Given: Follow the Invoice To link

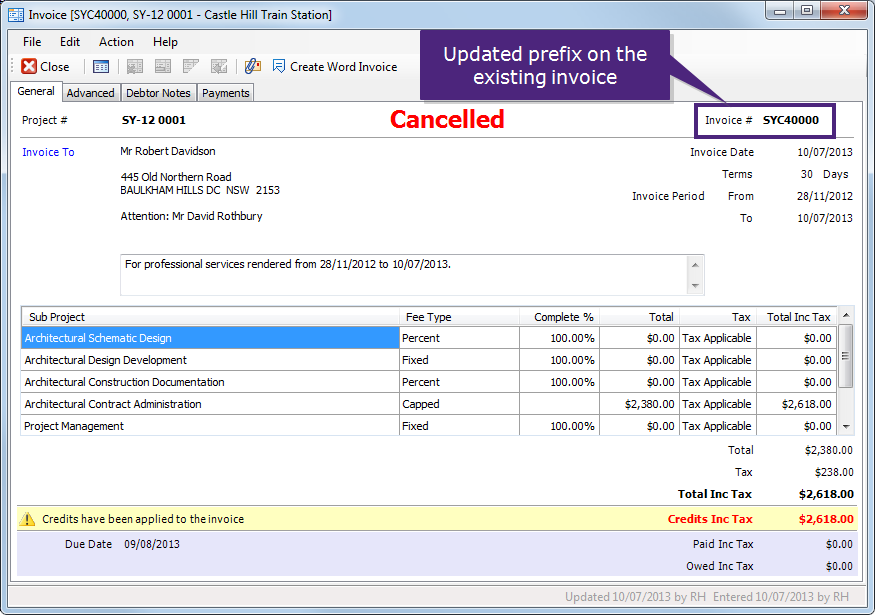Looking at the screenshot, I should tap(48, 152).
